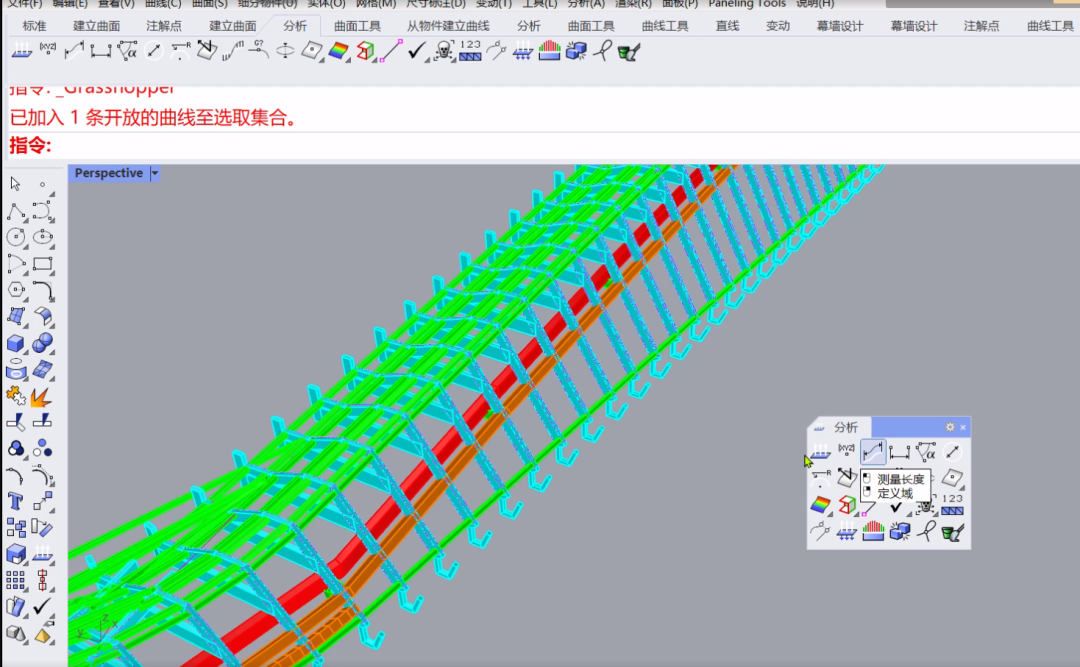Switch to the 标准 toolbar tab

pyautogui.click(x=34, y=26)
